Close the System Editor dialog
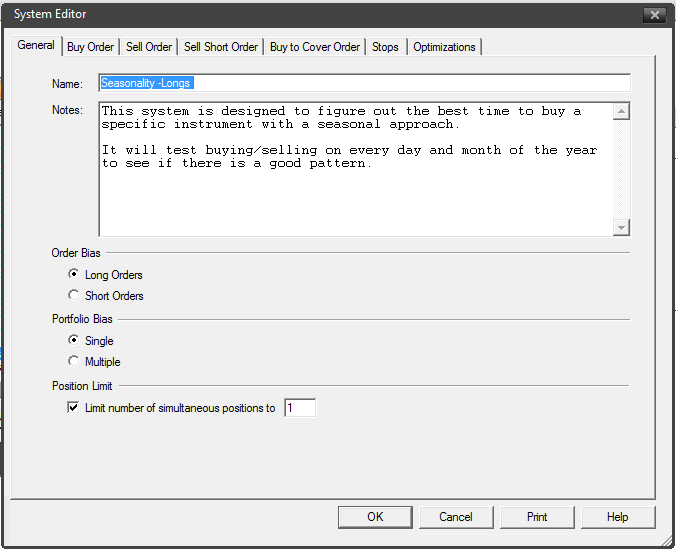This screenshot has height=549, width=676. click(x=655, y=15)
